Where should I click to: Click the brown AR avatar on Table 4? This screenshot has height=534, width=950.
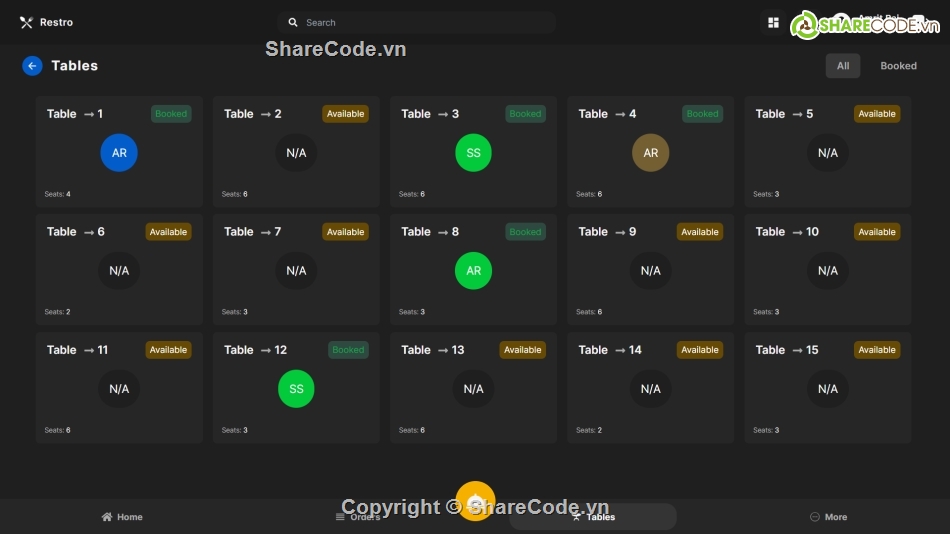coord(650,153)
